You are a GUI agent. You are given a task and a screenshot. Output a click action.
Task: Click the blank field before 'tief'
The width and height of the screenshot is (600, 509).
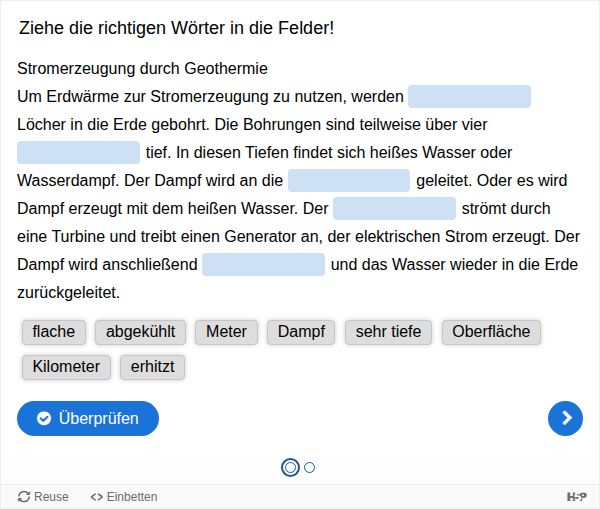click(x=78, y=153)
